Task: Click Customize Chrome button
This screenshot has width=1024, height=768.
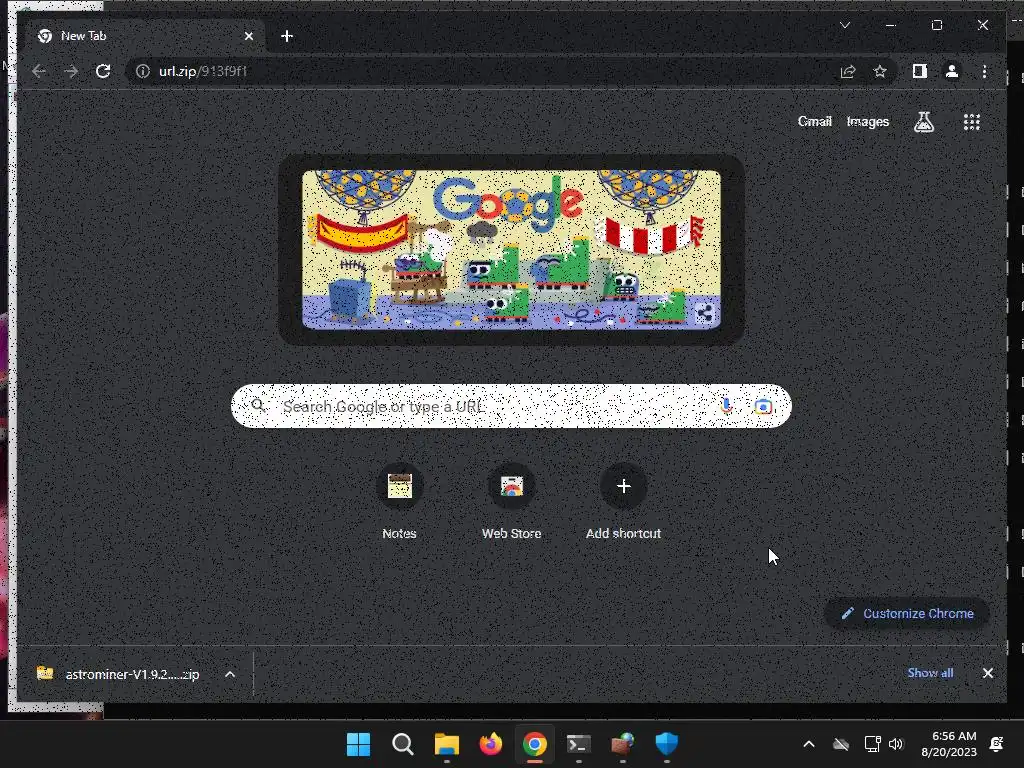Action: [x=907, y=613]
